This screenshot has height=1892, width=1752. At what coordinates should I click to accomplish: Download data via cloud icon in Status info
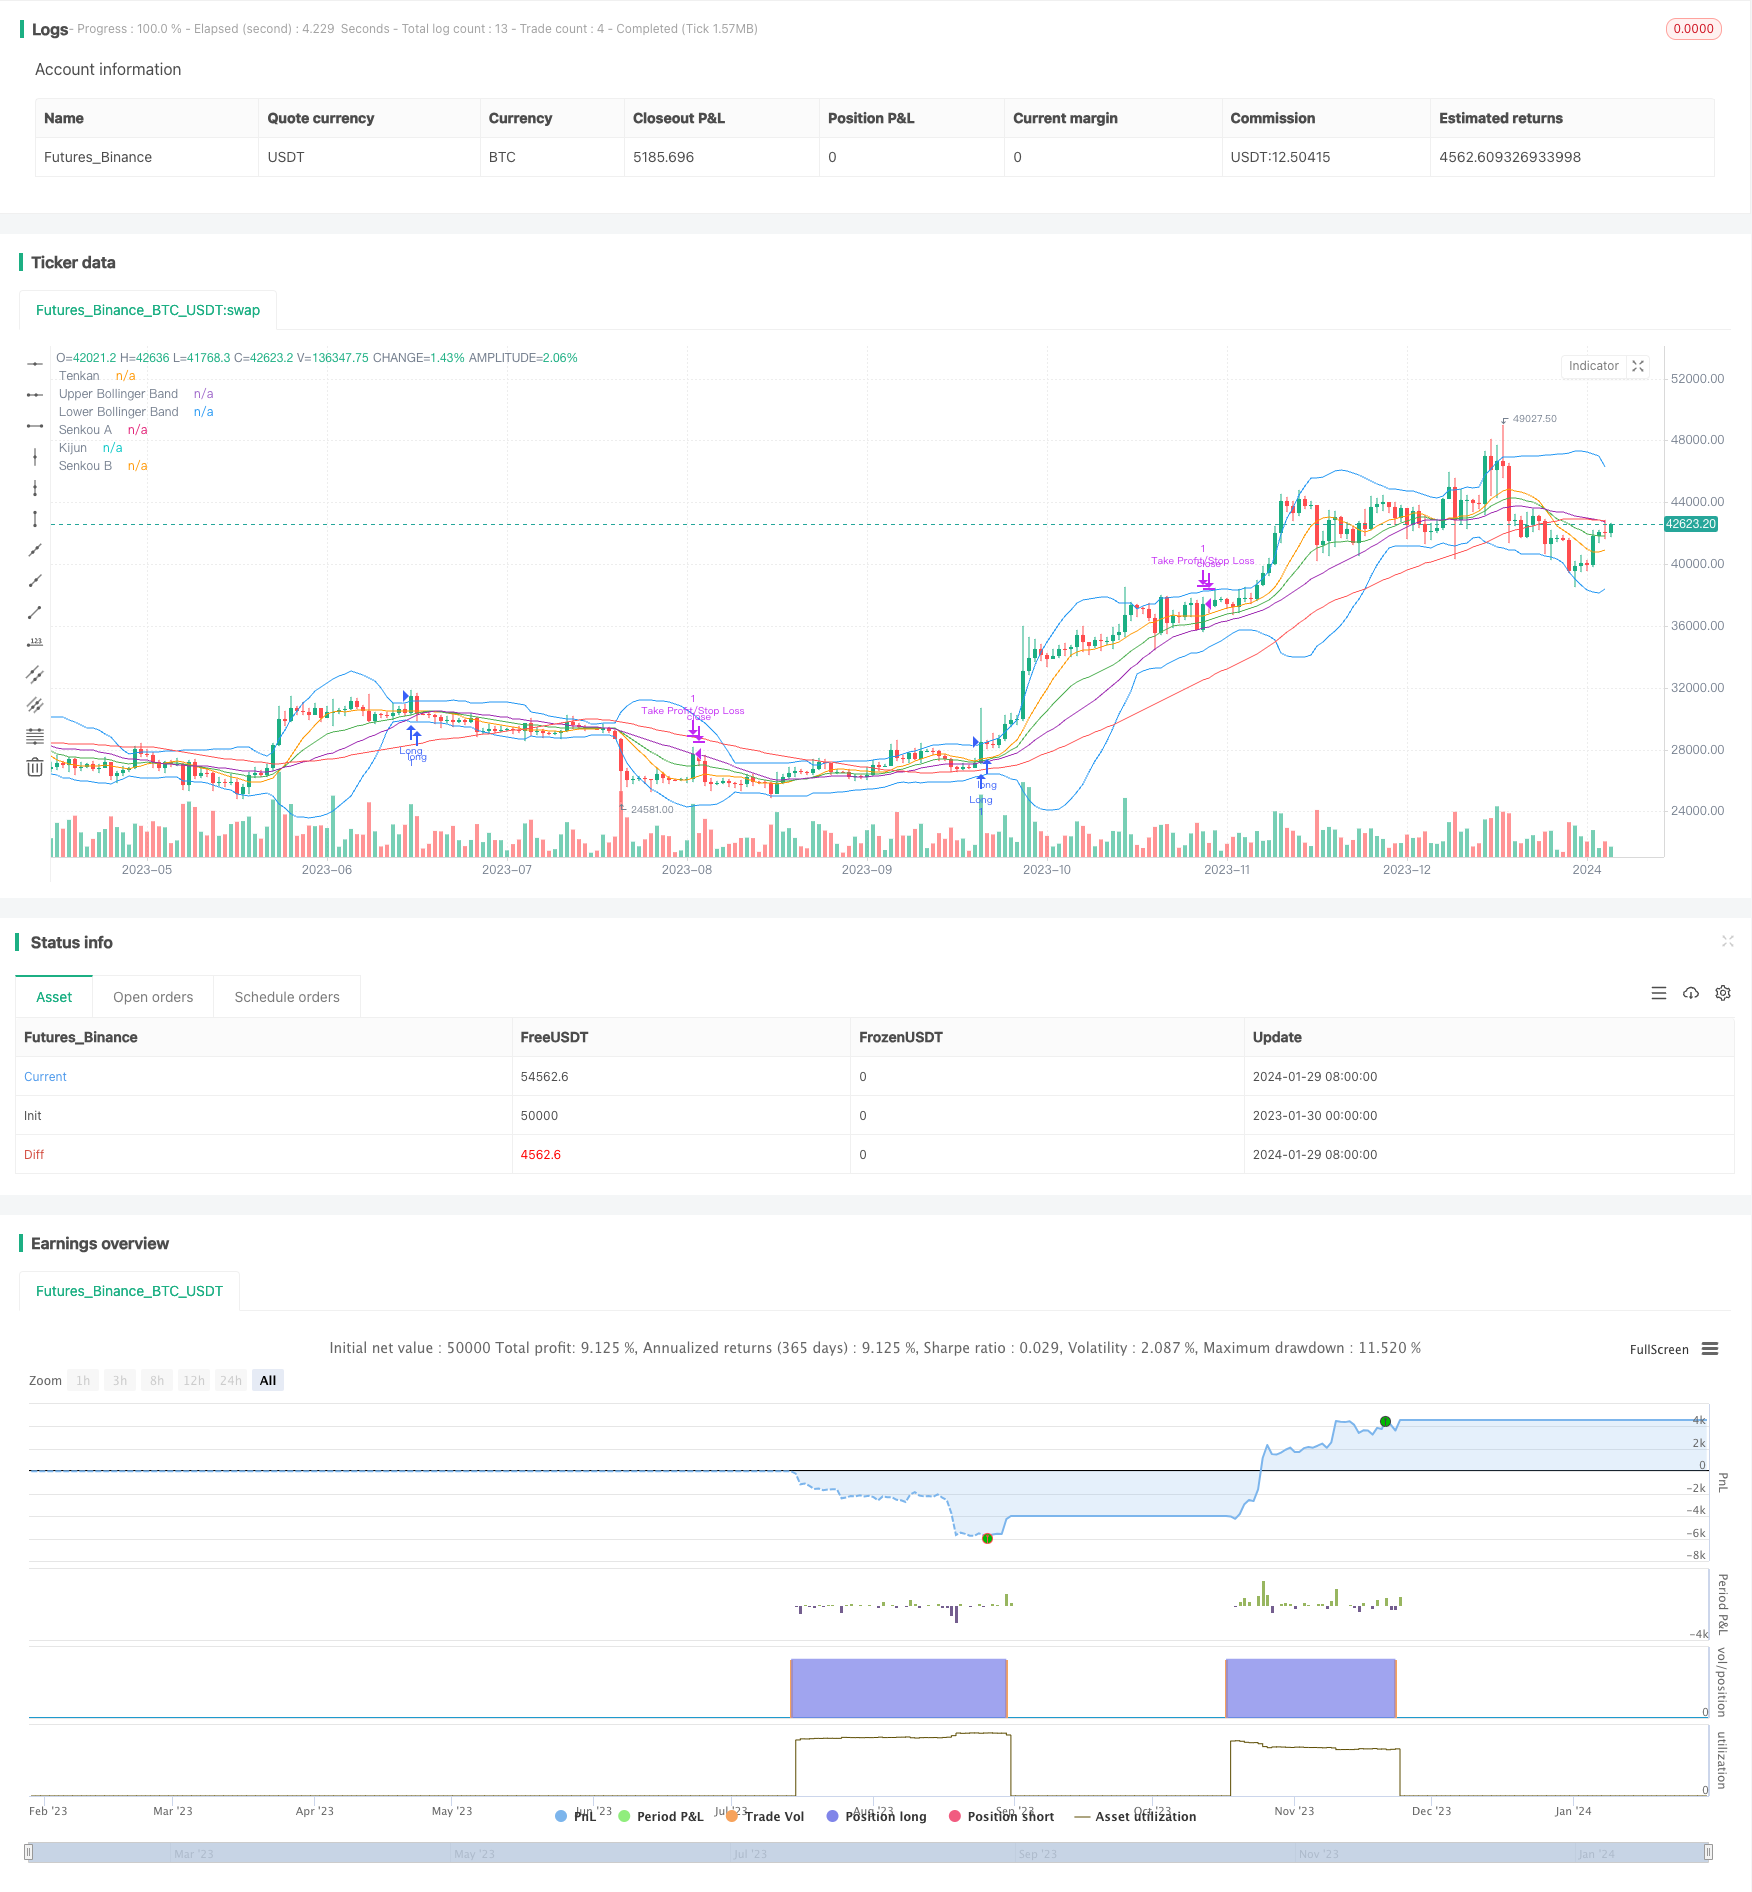(x=1690, y=993)
